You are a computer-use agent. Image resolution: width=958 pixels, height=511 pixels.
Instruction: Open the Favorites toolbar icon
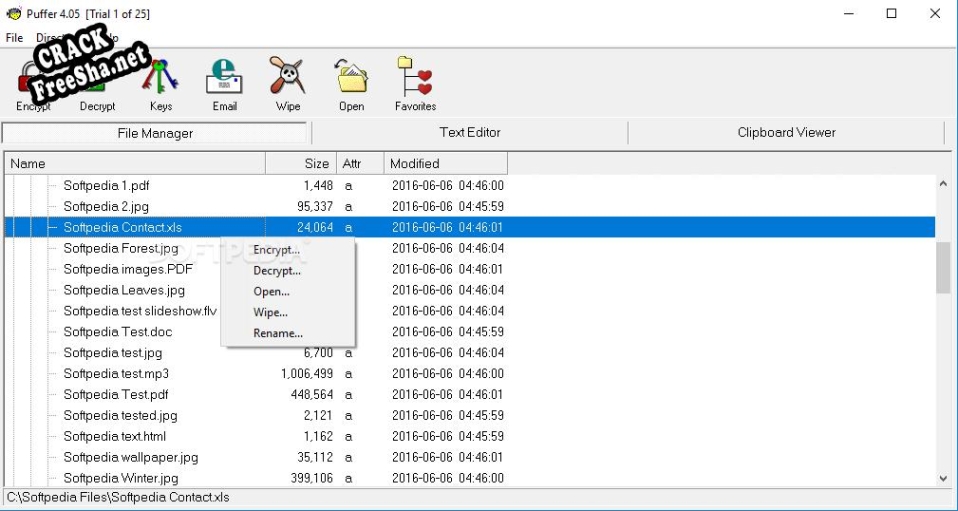(x=415, y=80)
